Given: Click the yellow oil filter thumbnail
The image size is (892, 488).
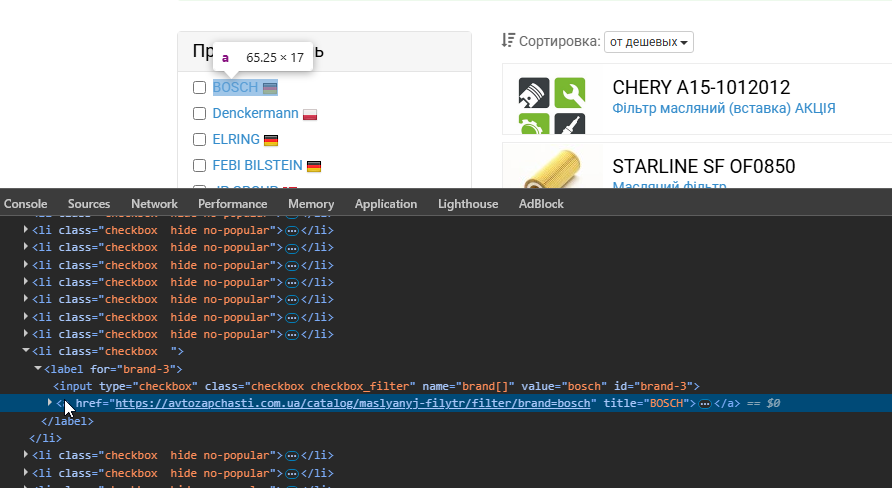Looking at the screenshot, I should click(x=552, y=168).
